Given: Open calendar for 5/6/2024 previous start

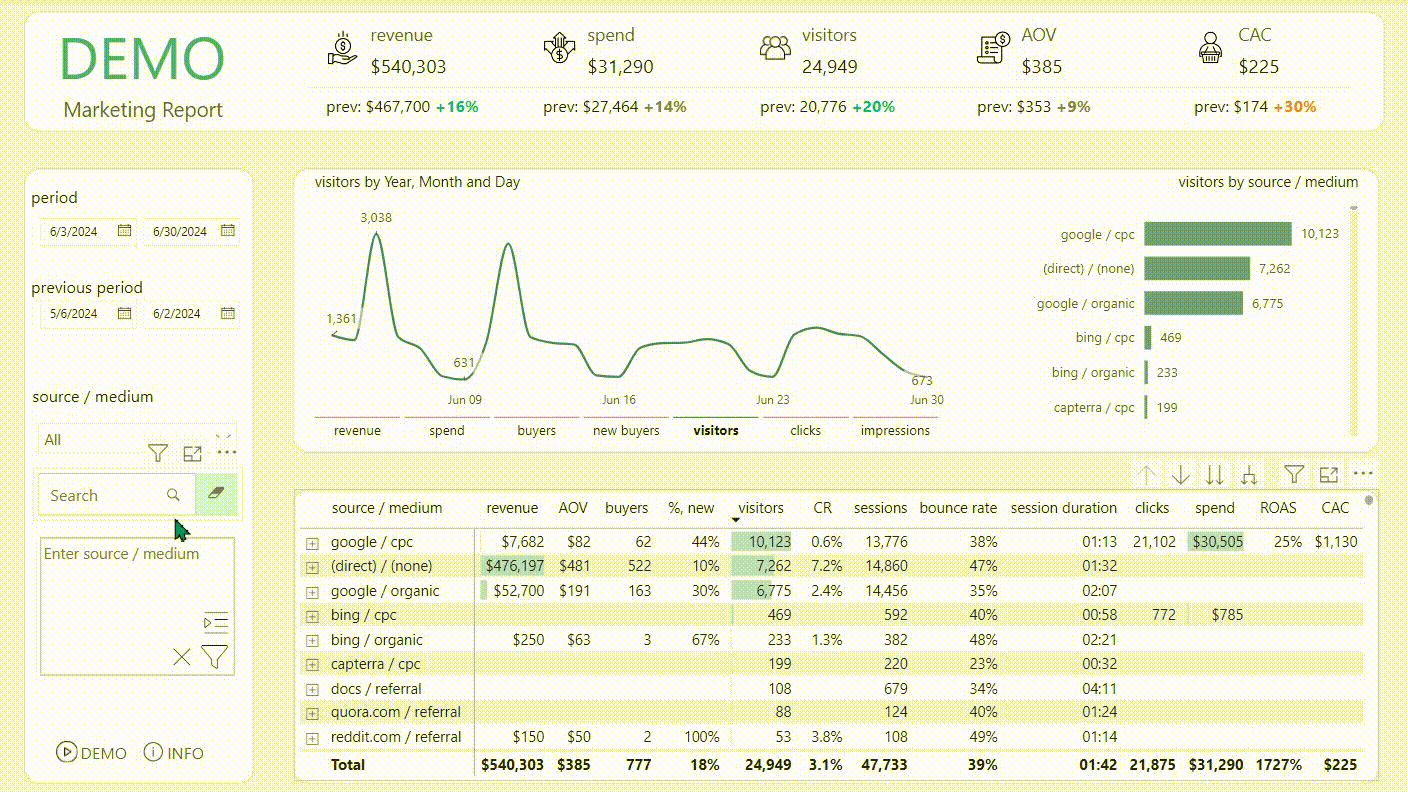Looking at the screenshot, I should coord(125,313).
